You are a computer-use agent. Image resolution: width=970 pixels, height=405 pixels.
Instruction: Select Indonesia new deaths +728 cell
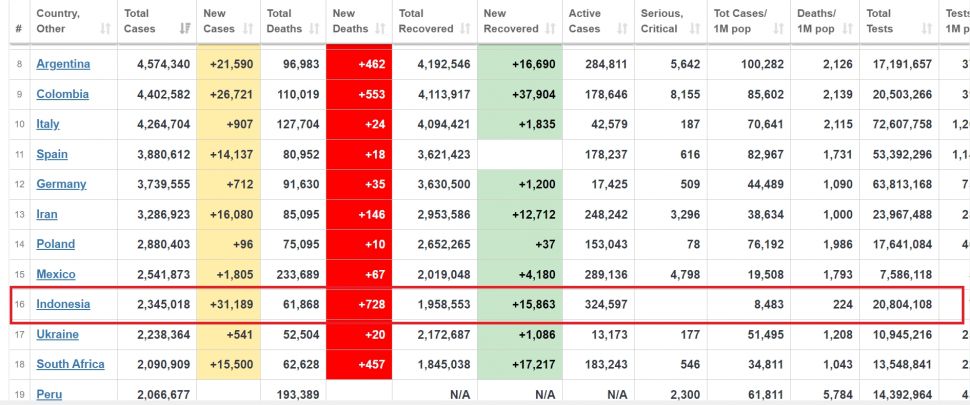359,305
